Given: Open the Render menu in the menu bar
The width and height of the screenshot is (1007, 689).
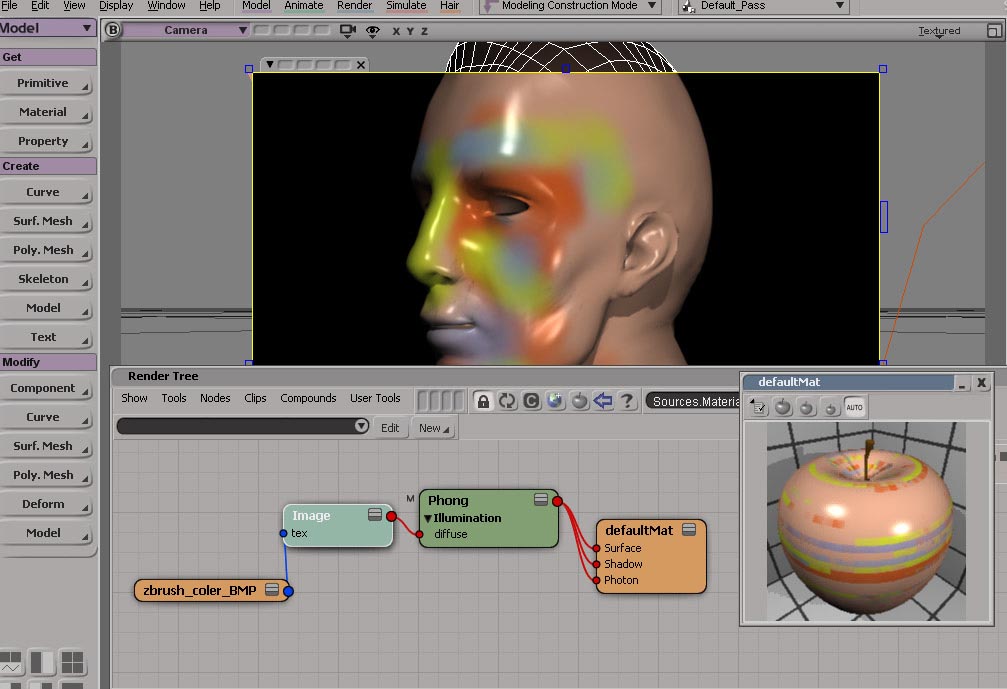Looking at the screenshot, I should [x=354, y=6].
